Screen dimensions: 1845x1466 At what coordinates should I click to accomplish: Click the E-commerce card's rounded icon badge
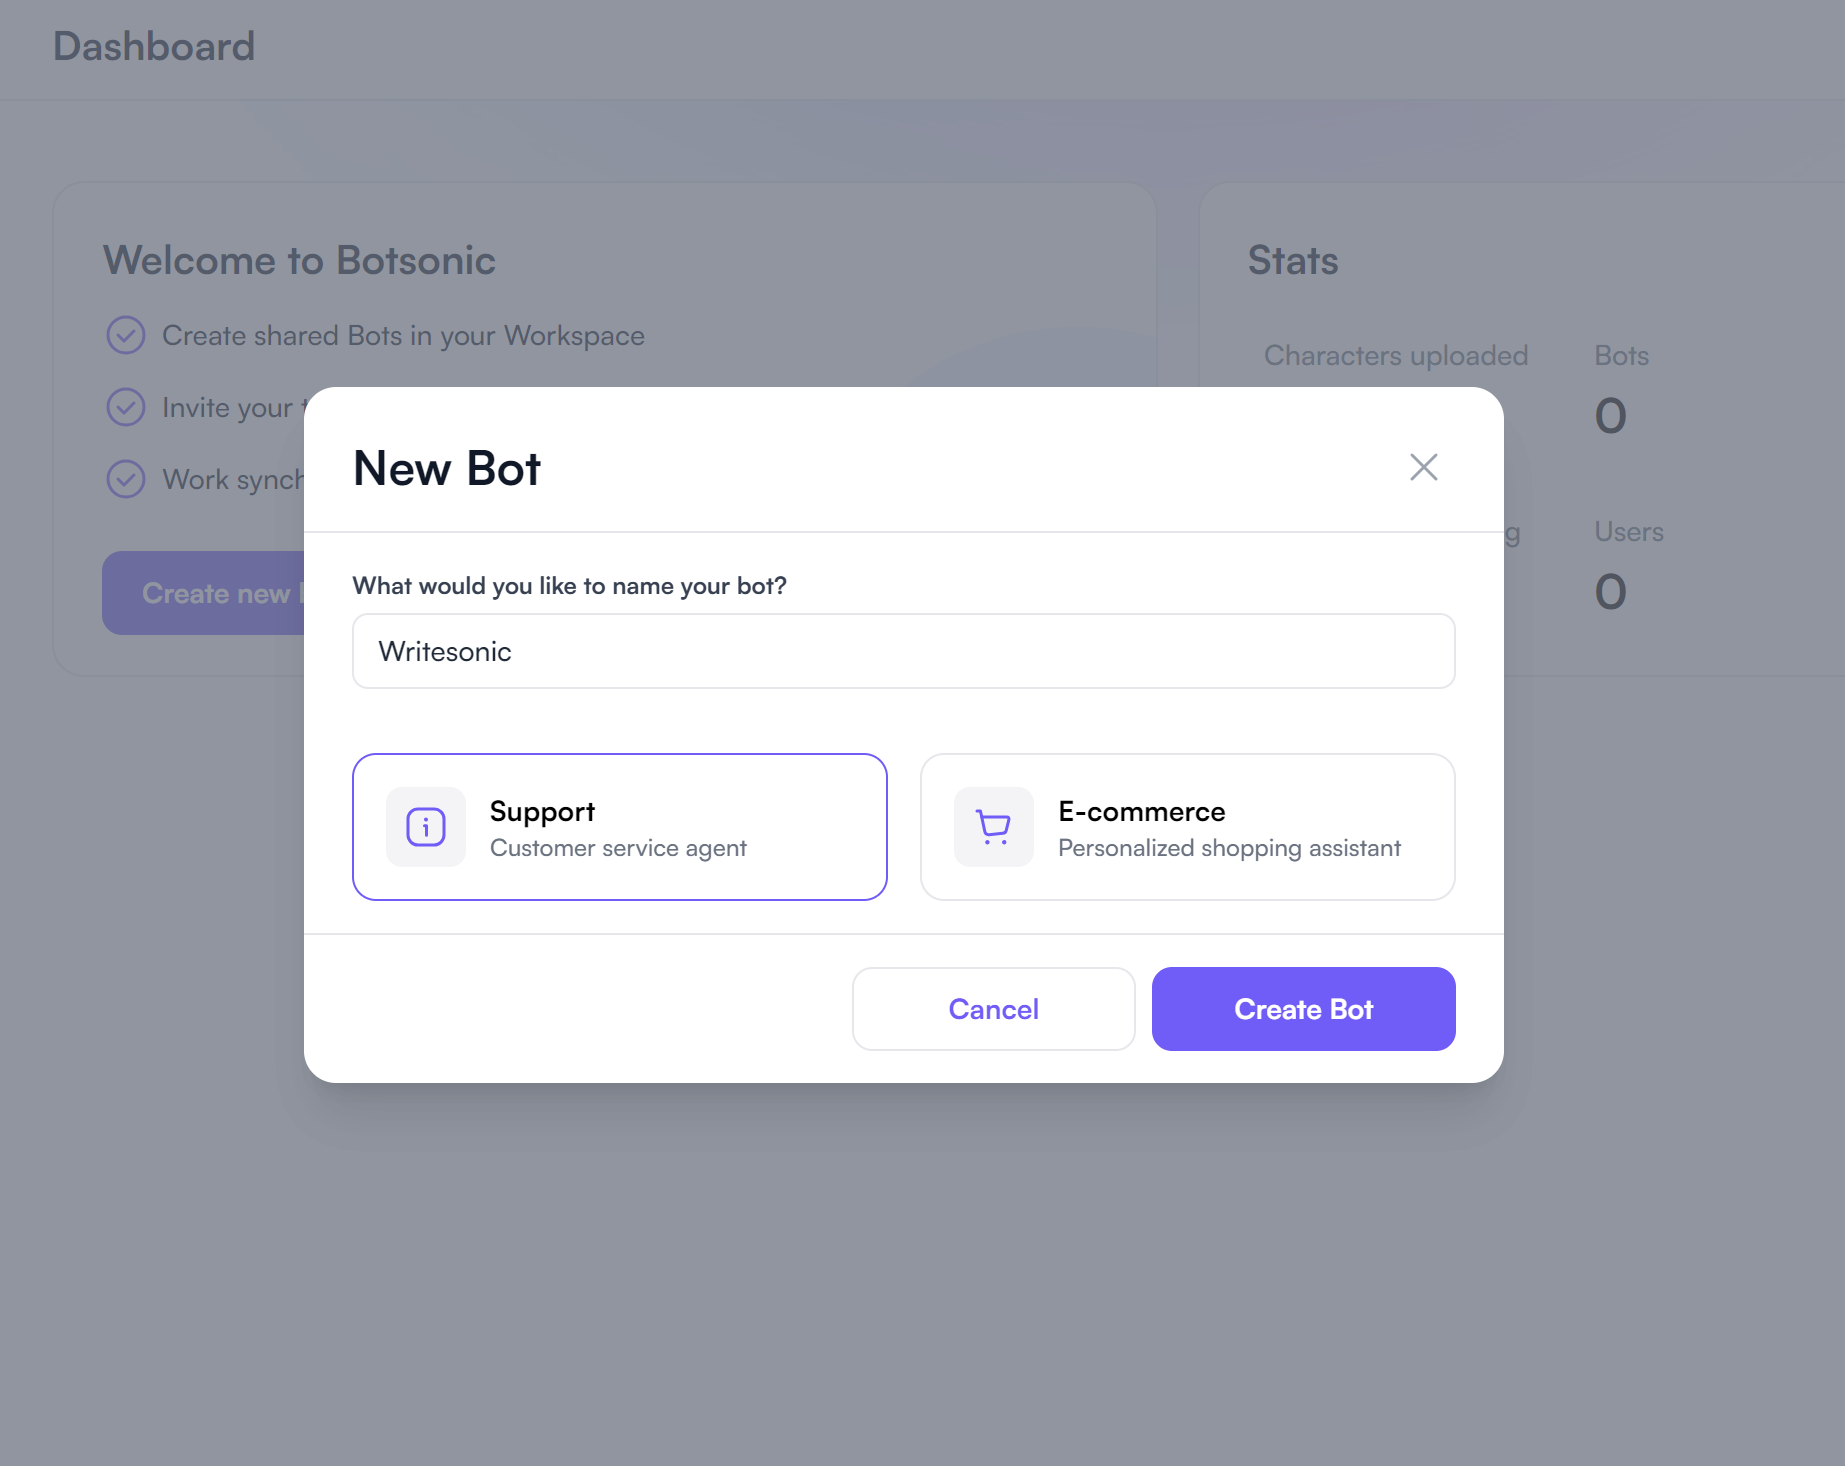coord(992,827)
